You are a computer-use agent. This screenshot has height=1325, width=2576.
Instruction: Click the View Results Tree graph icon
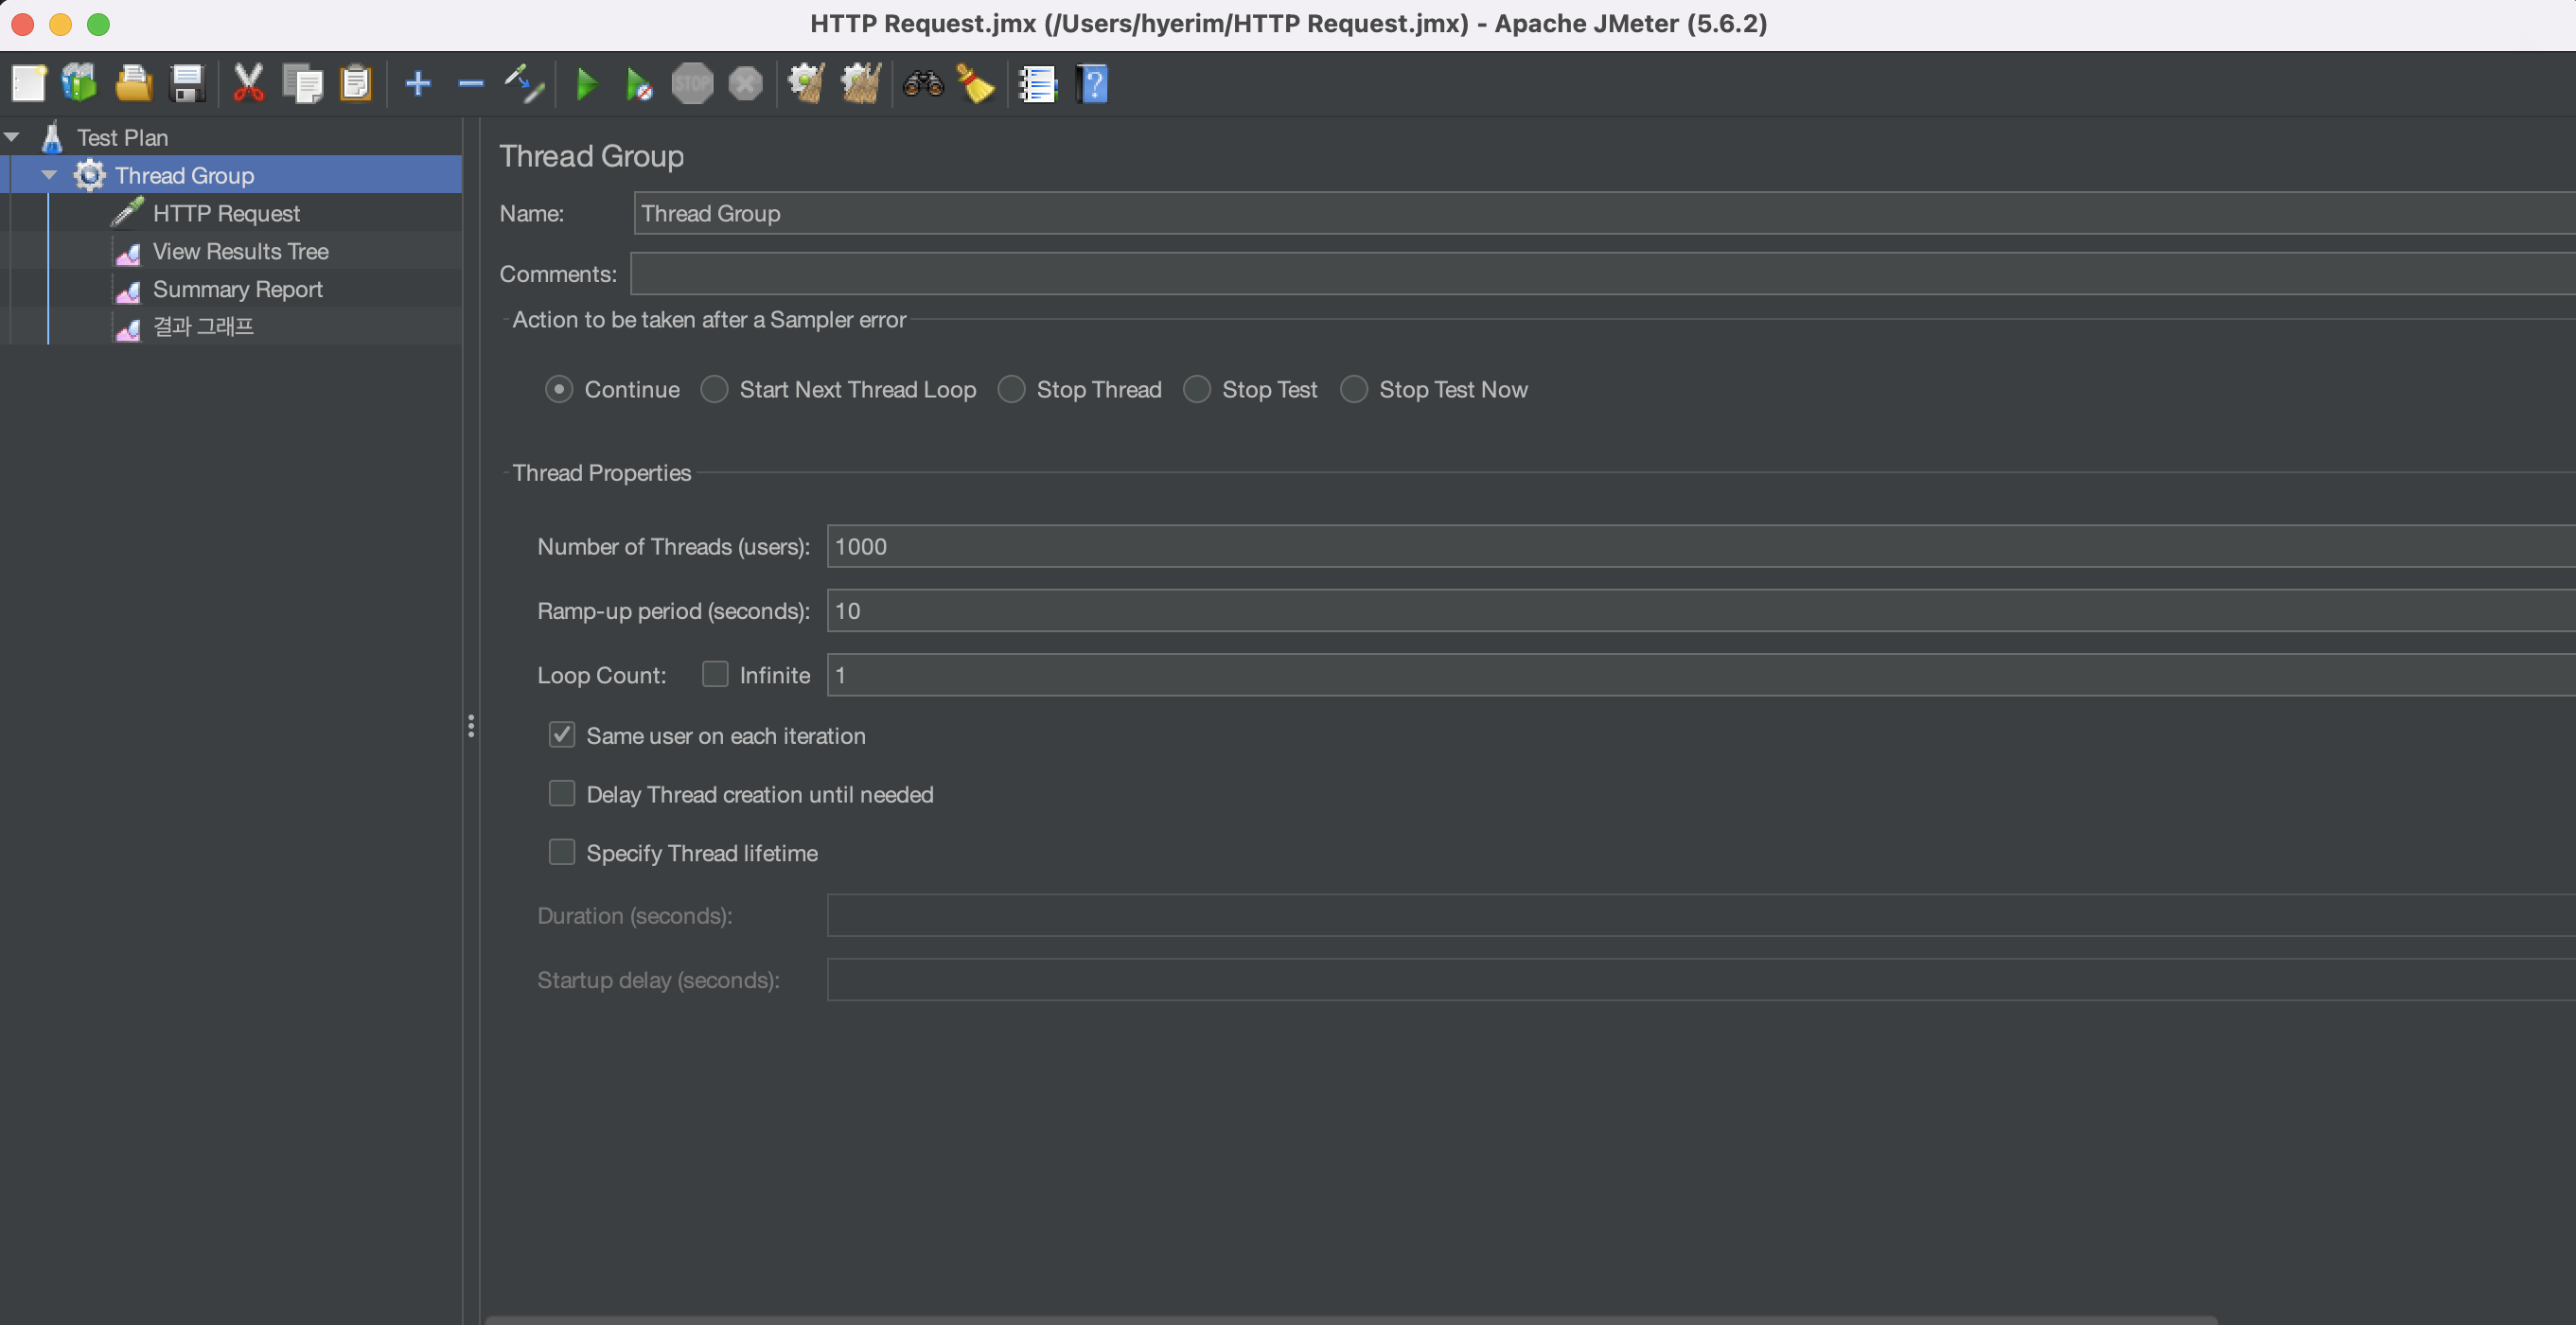[128, 253]
